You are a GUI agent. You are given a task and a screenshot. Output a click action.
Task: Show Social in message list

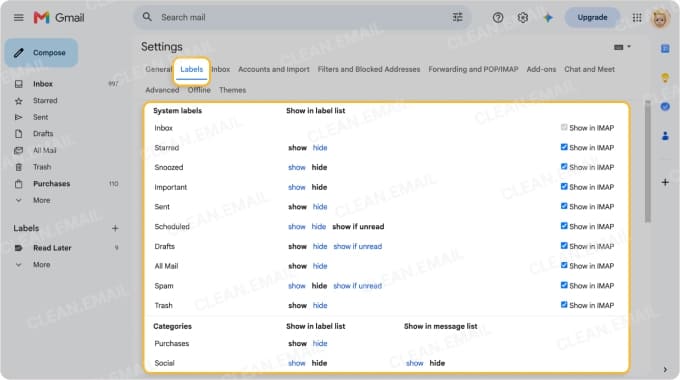pyautogui.click(x=415, y=364)
